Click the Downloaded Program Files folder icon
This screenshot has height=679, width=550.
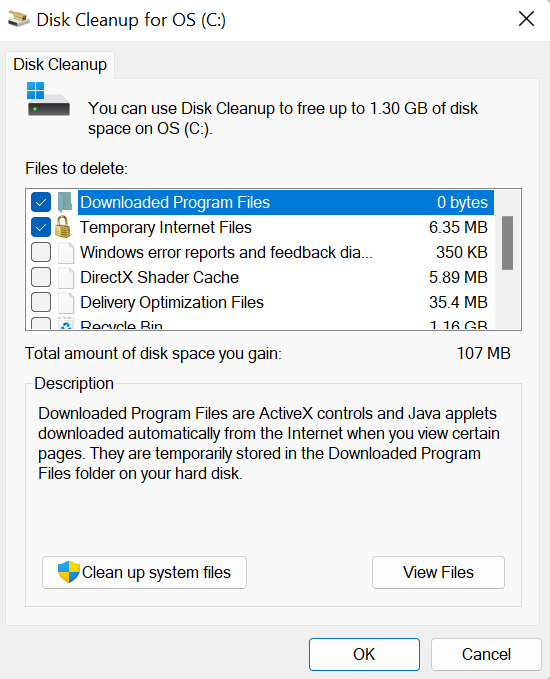tap(64, 202)
